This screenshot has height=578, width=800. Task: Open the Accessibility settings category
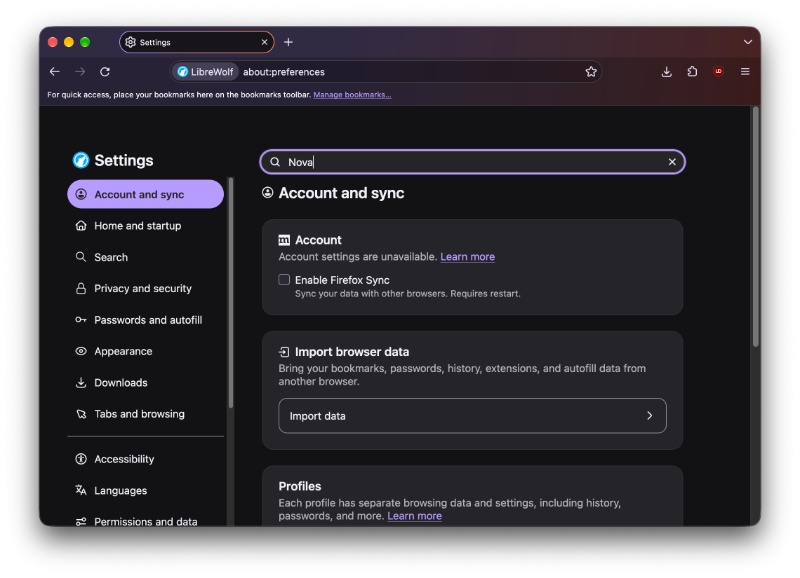pyautogui.click(x=145, y=459)
